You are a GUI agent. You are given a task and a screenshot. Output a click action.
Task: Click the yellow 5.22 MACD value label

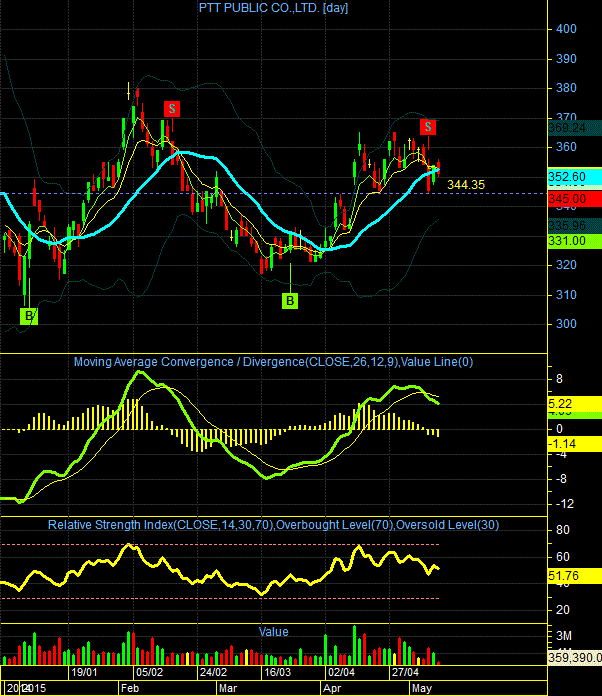coord(574,403)
